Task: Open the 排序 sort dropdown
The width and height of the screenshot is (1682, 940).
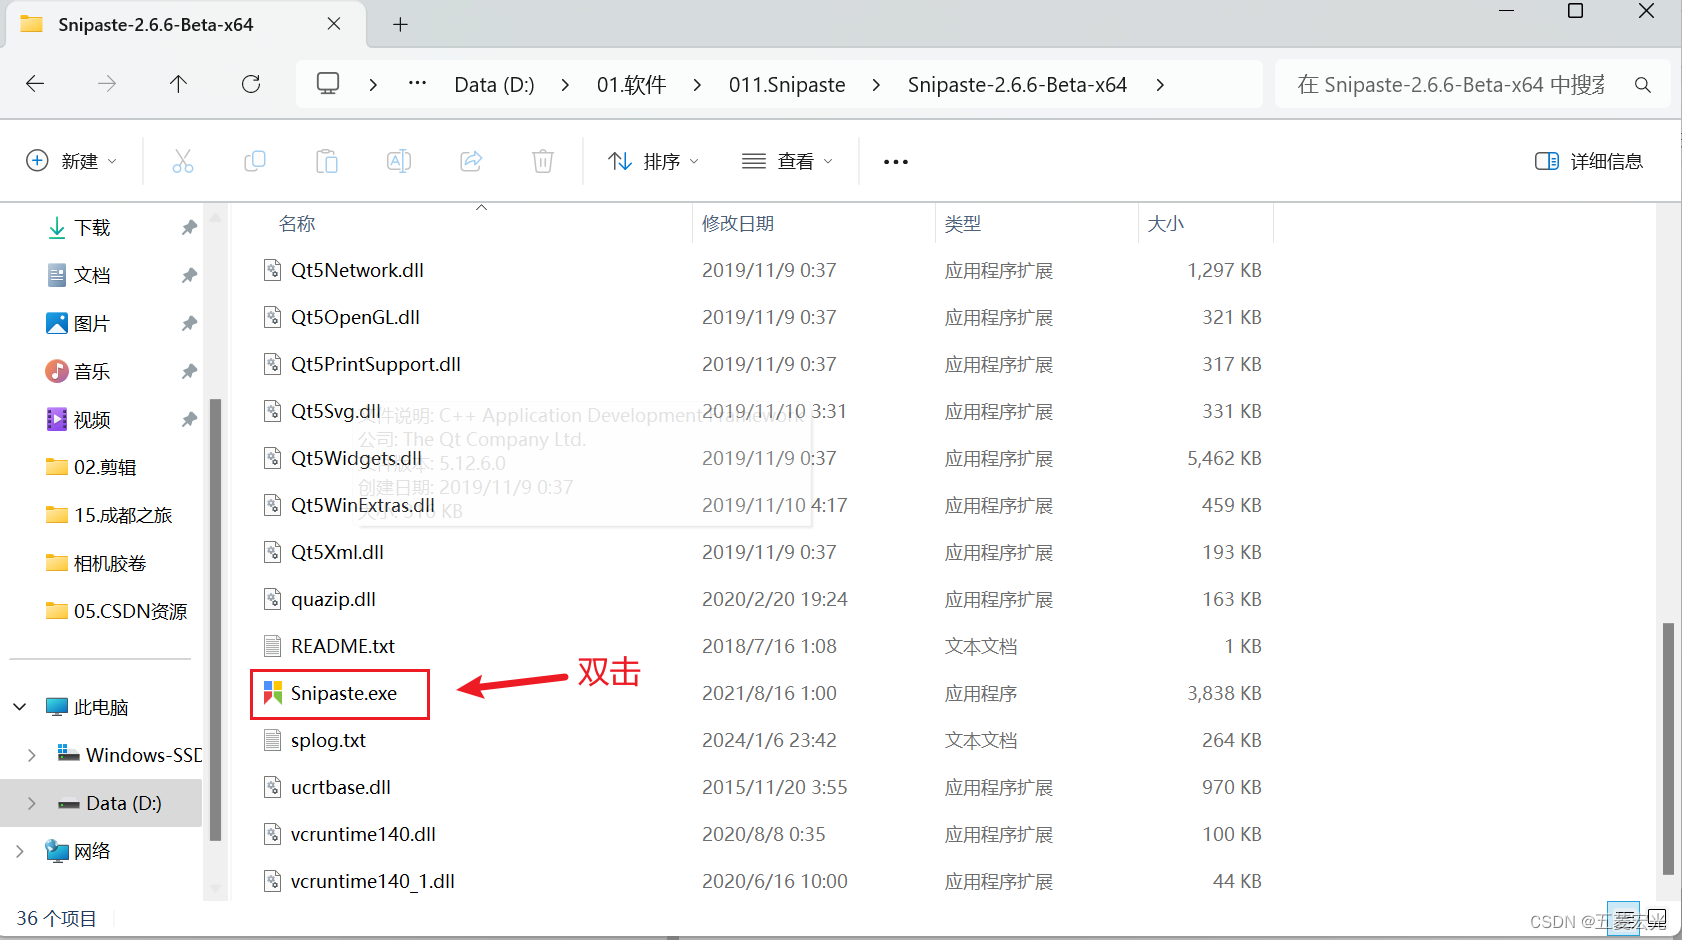Action: point(654,161)
